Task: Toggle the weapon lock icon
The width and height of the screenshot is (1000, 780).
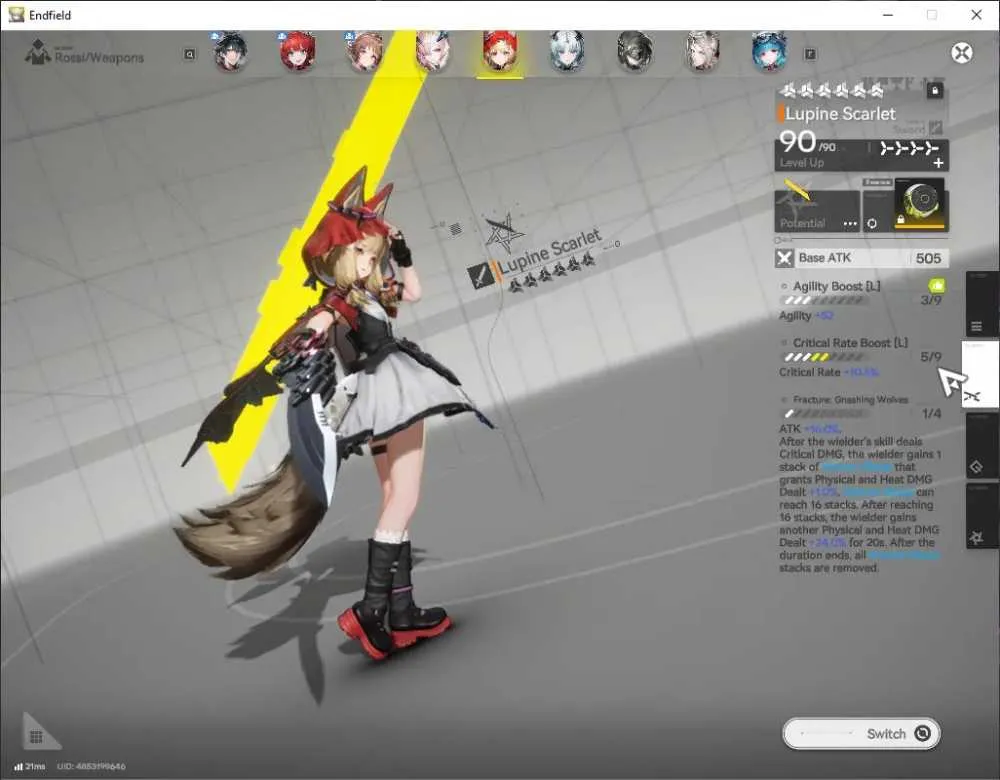Action: (x=934, y=91)
